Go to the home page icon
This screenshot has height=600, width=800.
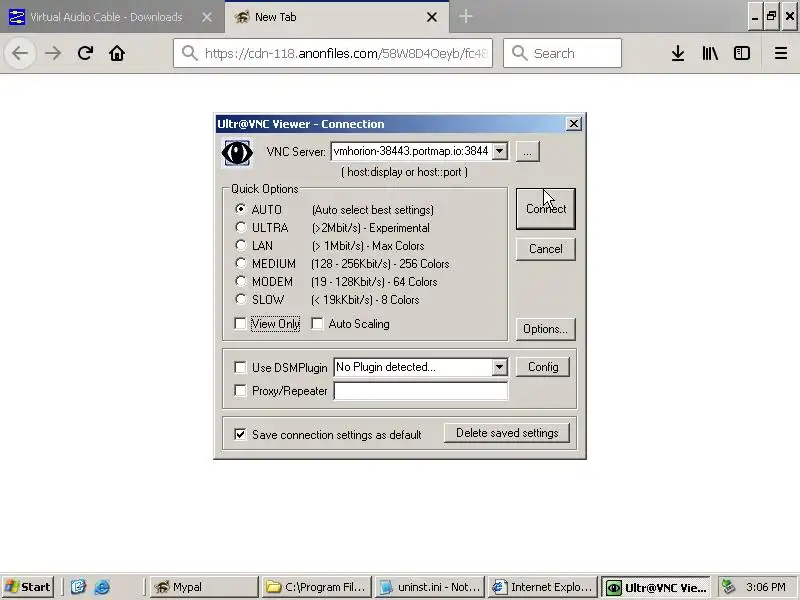click(x=117, y=53)
